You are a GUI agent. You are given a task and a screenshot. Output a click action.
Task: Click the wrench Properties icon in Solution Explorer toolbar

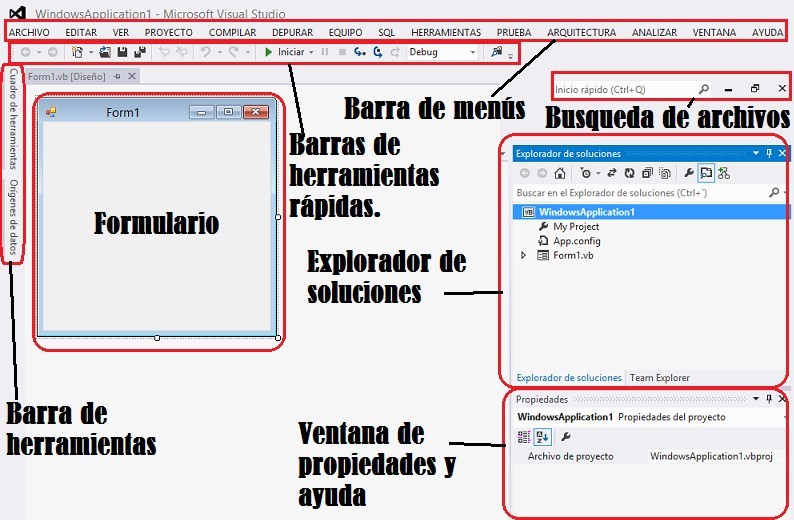pos(689,173)
